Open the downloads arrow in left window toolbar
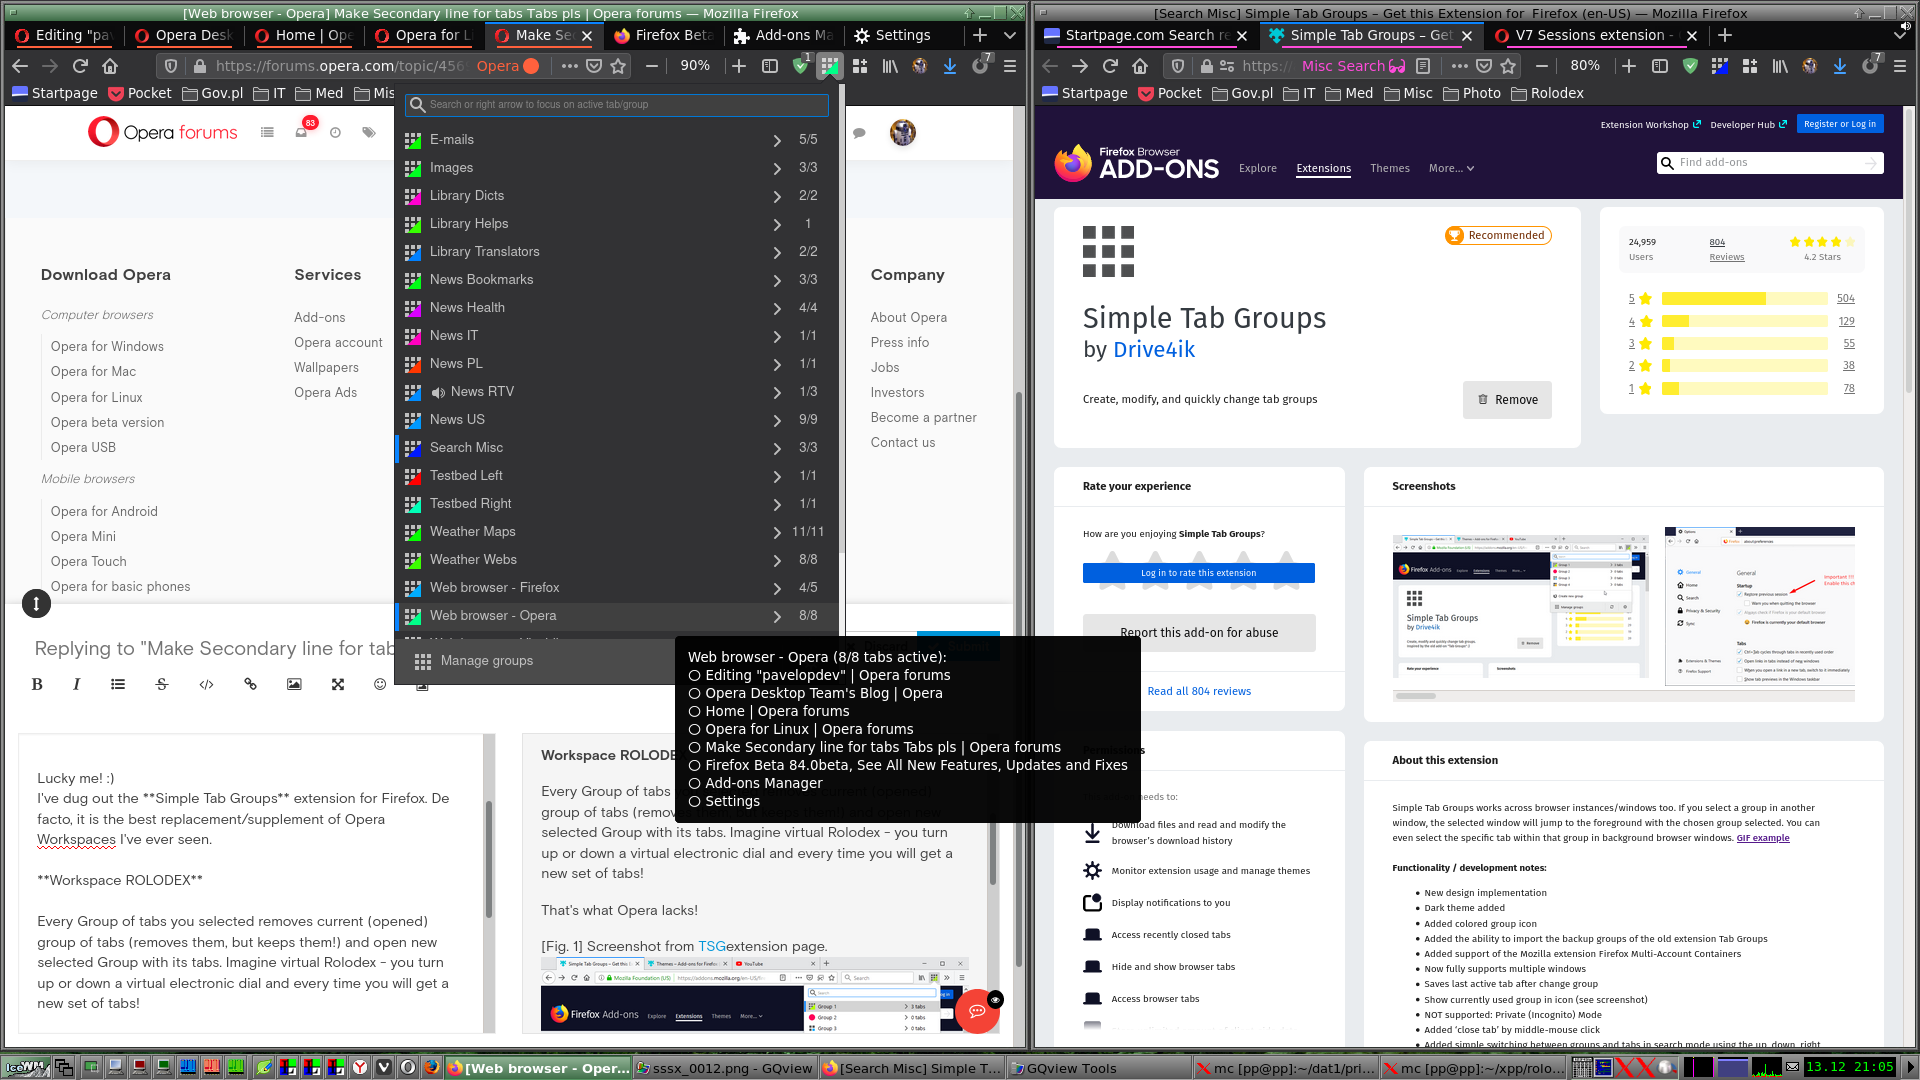The image size is (1920, 1080). pos(950,66)
